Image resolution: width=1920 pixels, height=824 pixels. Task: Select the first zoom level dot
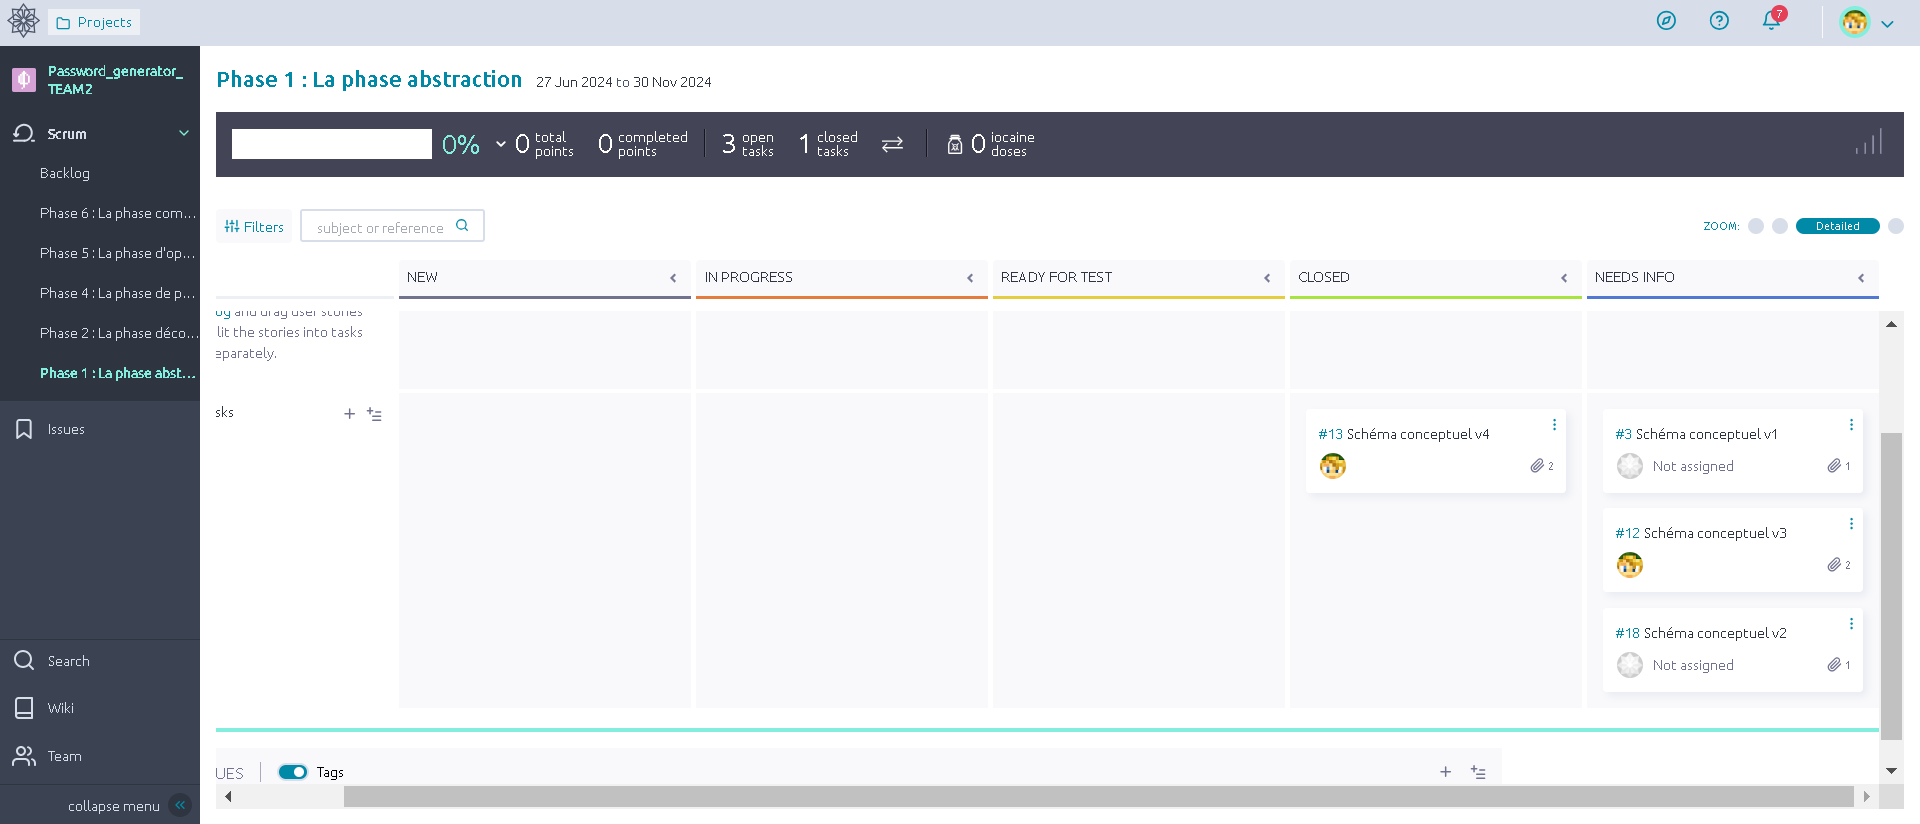click(1756, 226)
